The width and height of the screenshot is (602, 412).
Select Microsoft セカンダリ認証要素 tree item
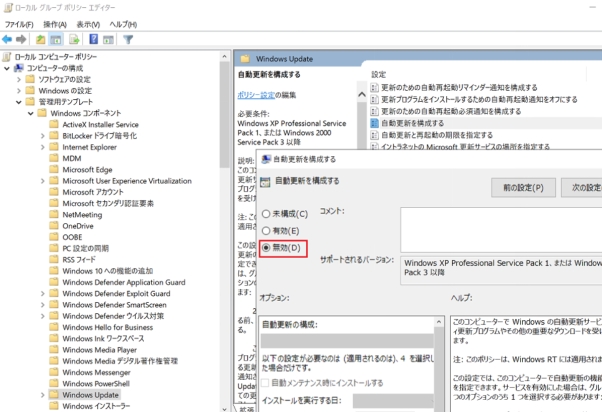point(108,203)
